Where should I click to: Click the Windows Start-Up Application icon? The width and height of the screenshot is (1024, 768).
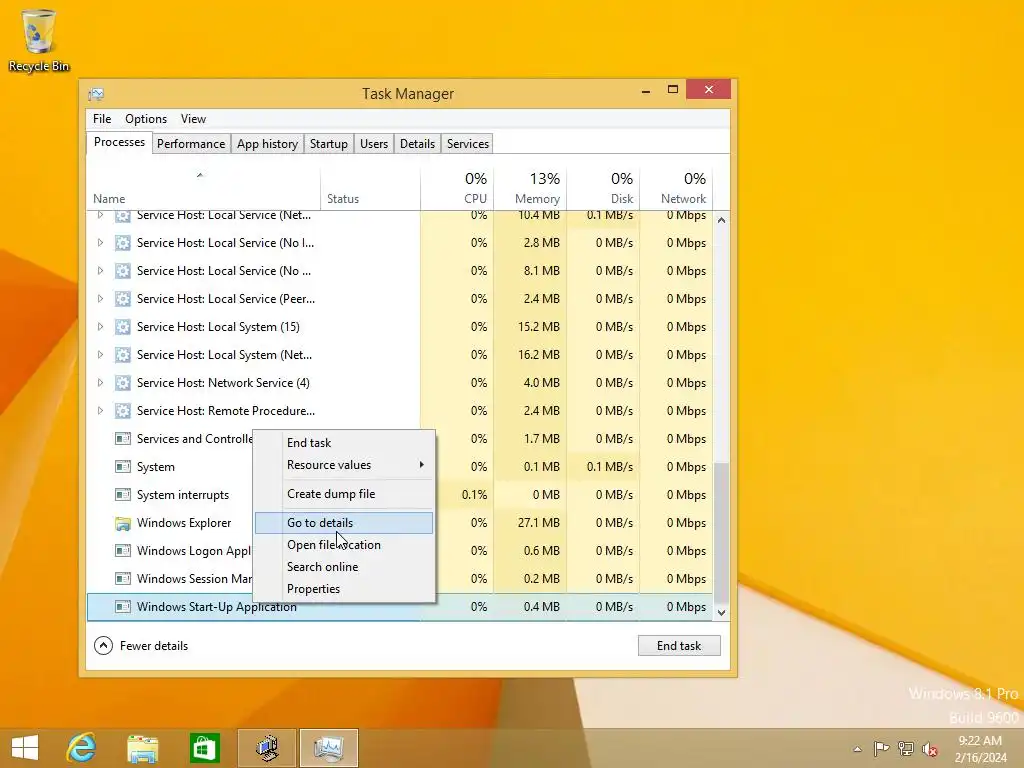(123, 607)
